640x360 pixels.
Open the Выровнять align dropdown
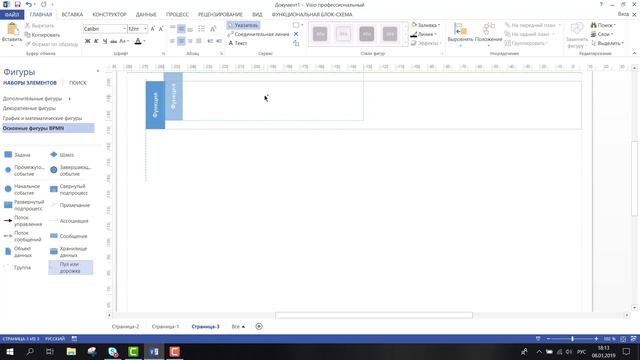(x=460, y=34)
